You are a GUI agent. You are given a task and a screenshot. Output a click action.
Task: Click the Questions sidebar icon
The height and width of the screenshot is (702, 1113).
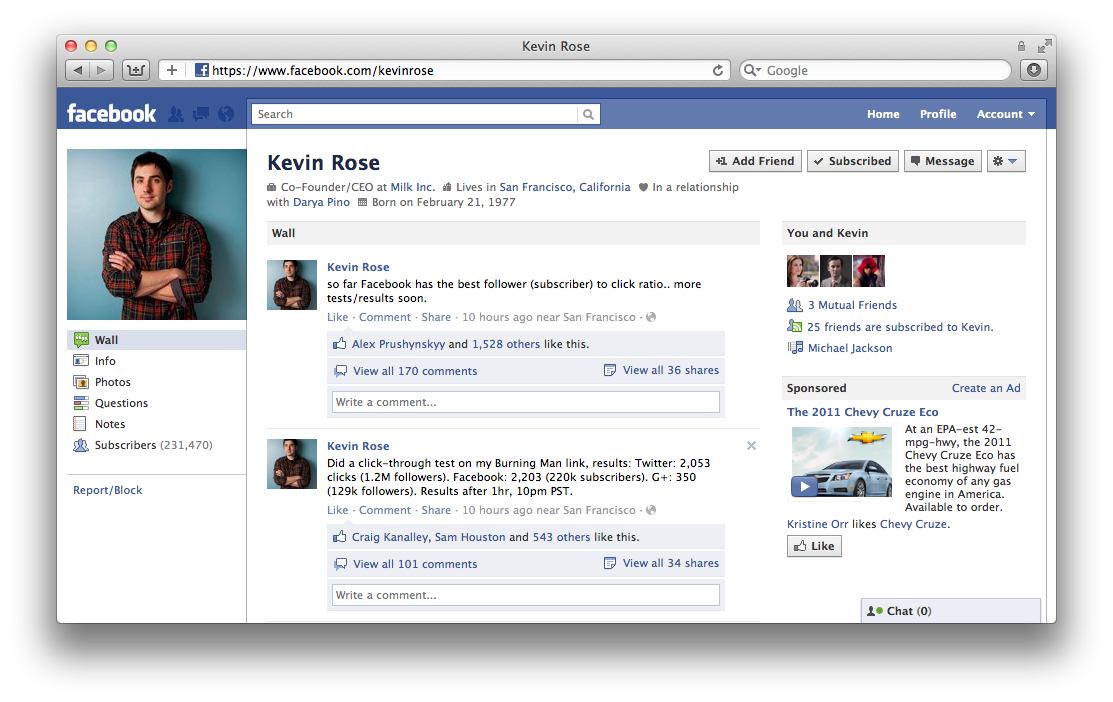[x=81, y=403]
